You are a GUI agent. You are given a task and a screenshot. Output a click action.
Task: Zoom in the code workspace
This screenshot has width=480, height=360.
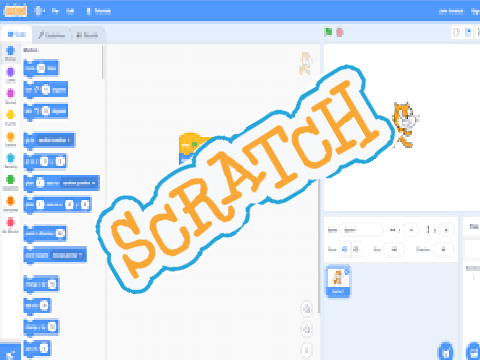coord(307,309)
